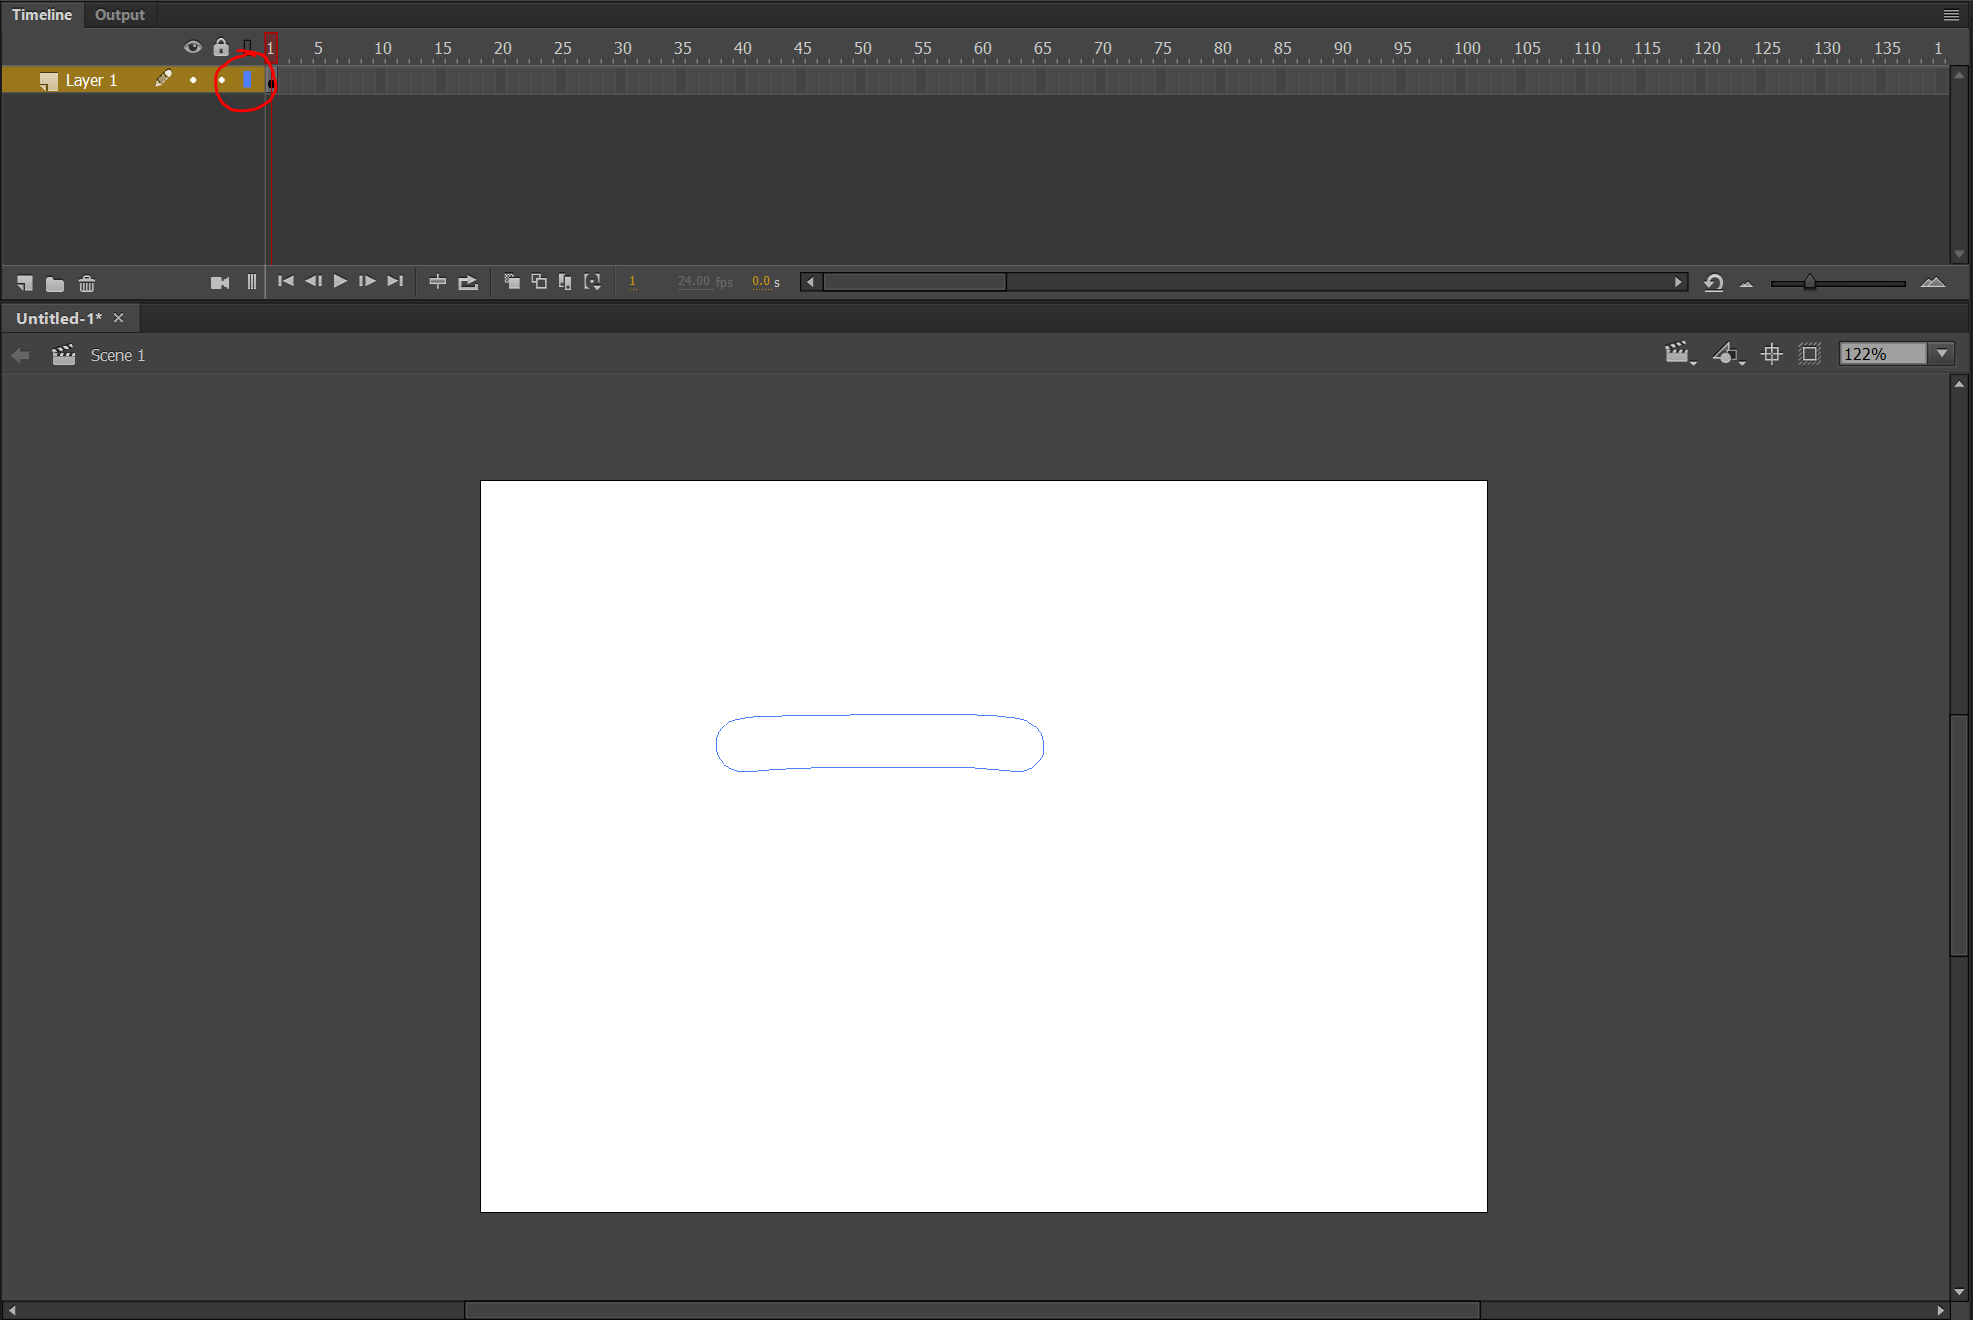This screenshot has height=1320, width=1973.
Task: Open the Edit Scene clapboard icon
Action: point(1679,353)
